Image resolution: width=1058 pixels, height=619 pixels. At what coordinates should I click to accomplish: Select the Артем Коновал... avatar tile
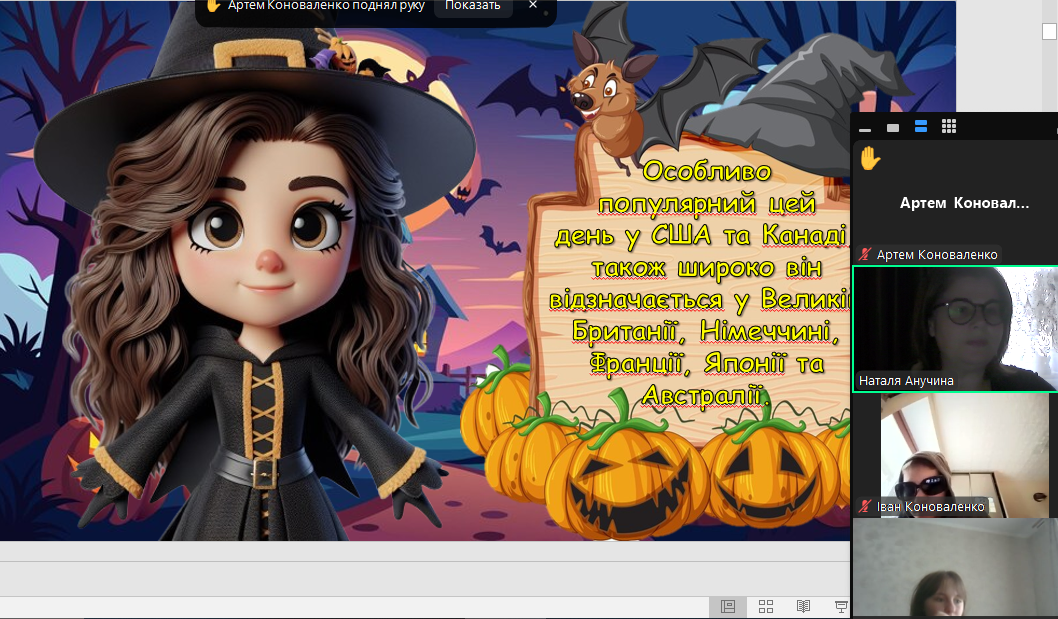pyautogui.click(x=955, y=203)
